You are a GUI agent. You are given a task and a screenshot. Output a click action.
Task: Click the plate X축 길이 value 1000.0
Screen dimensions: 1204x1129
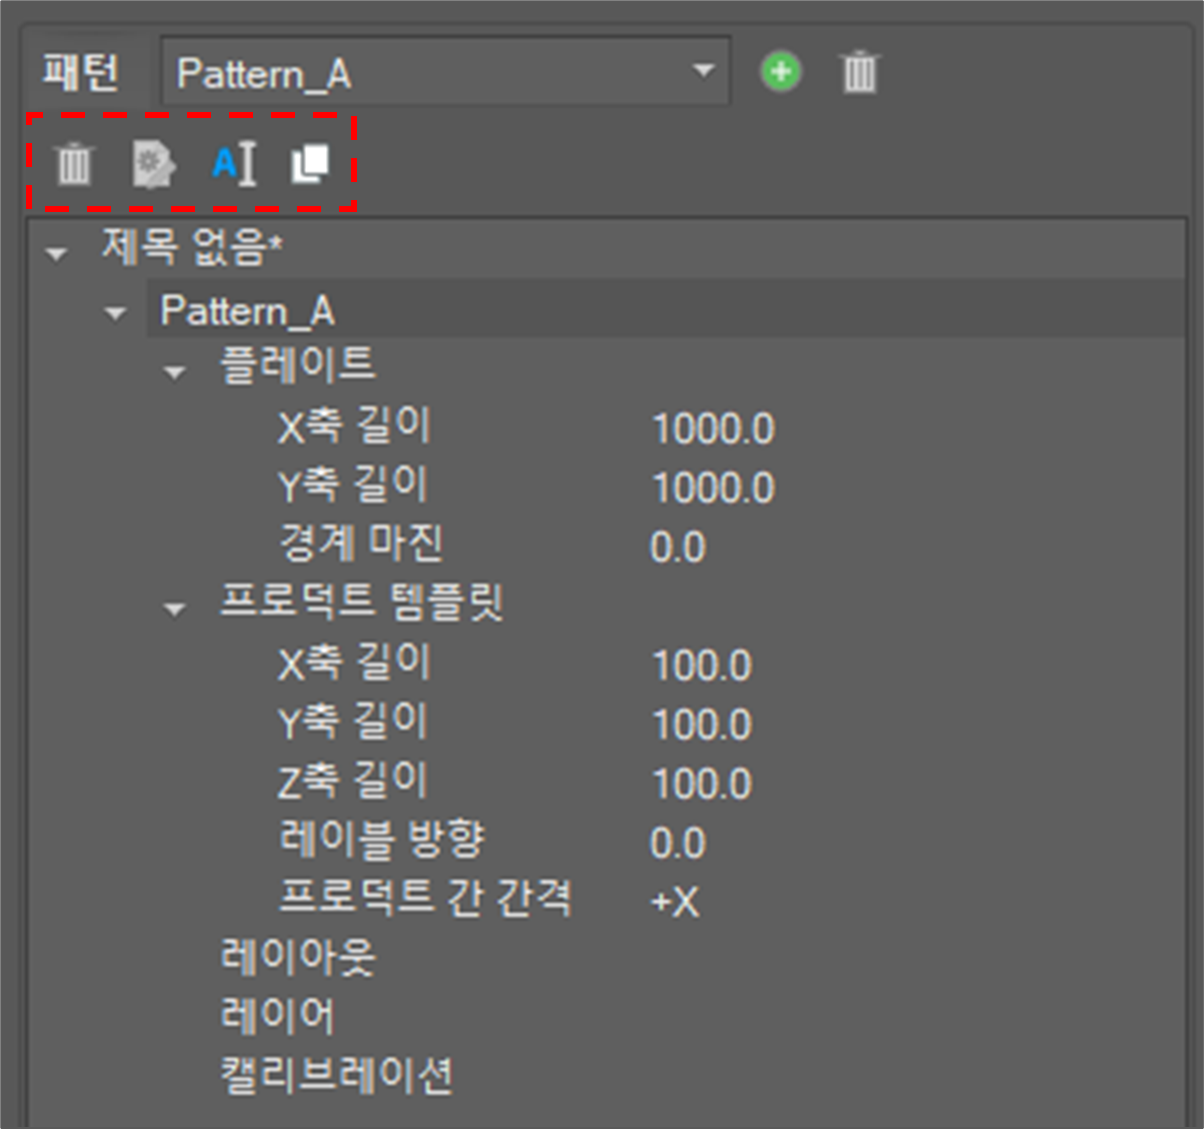(713, 429)
